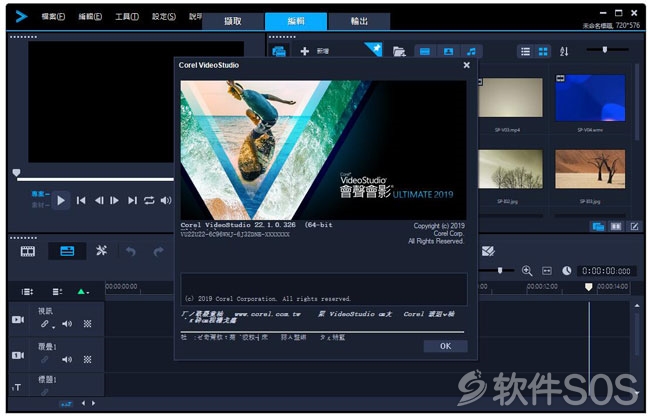Toggle ripple editing on the video track
The width and height of the screenshot is (650, 416).
coord(45,324)
